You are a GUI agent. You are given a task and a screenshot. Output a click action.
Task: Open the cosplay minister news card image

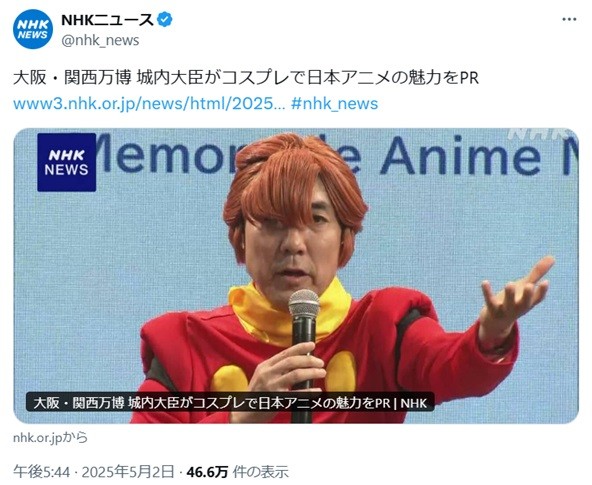point(296,276)
